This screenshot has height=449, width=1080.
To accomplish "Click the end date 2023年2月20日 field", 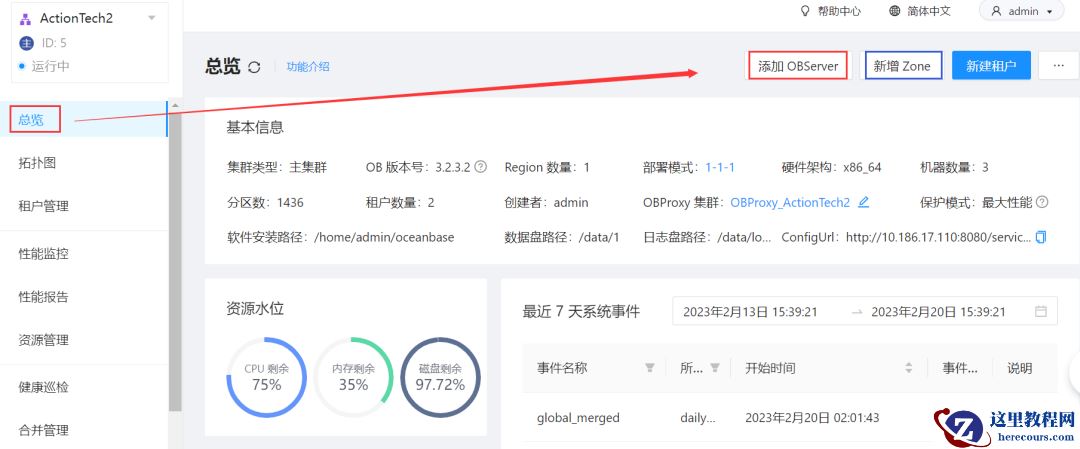I will pyautogui.click(x=938, y=312).
